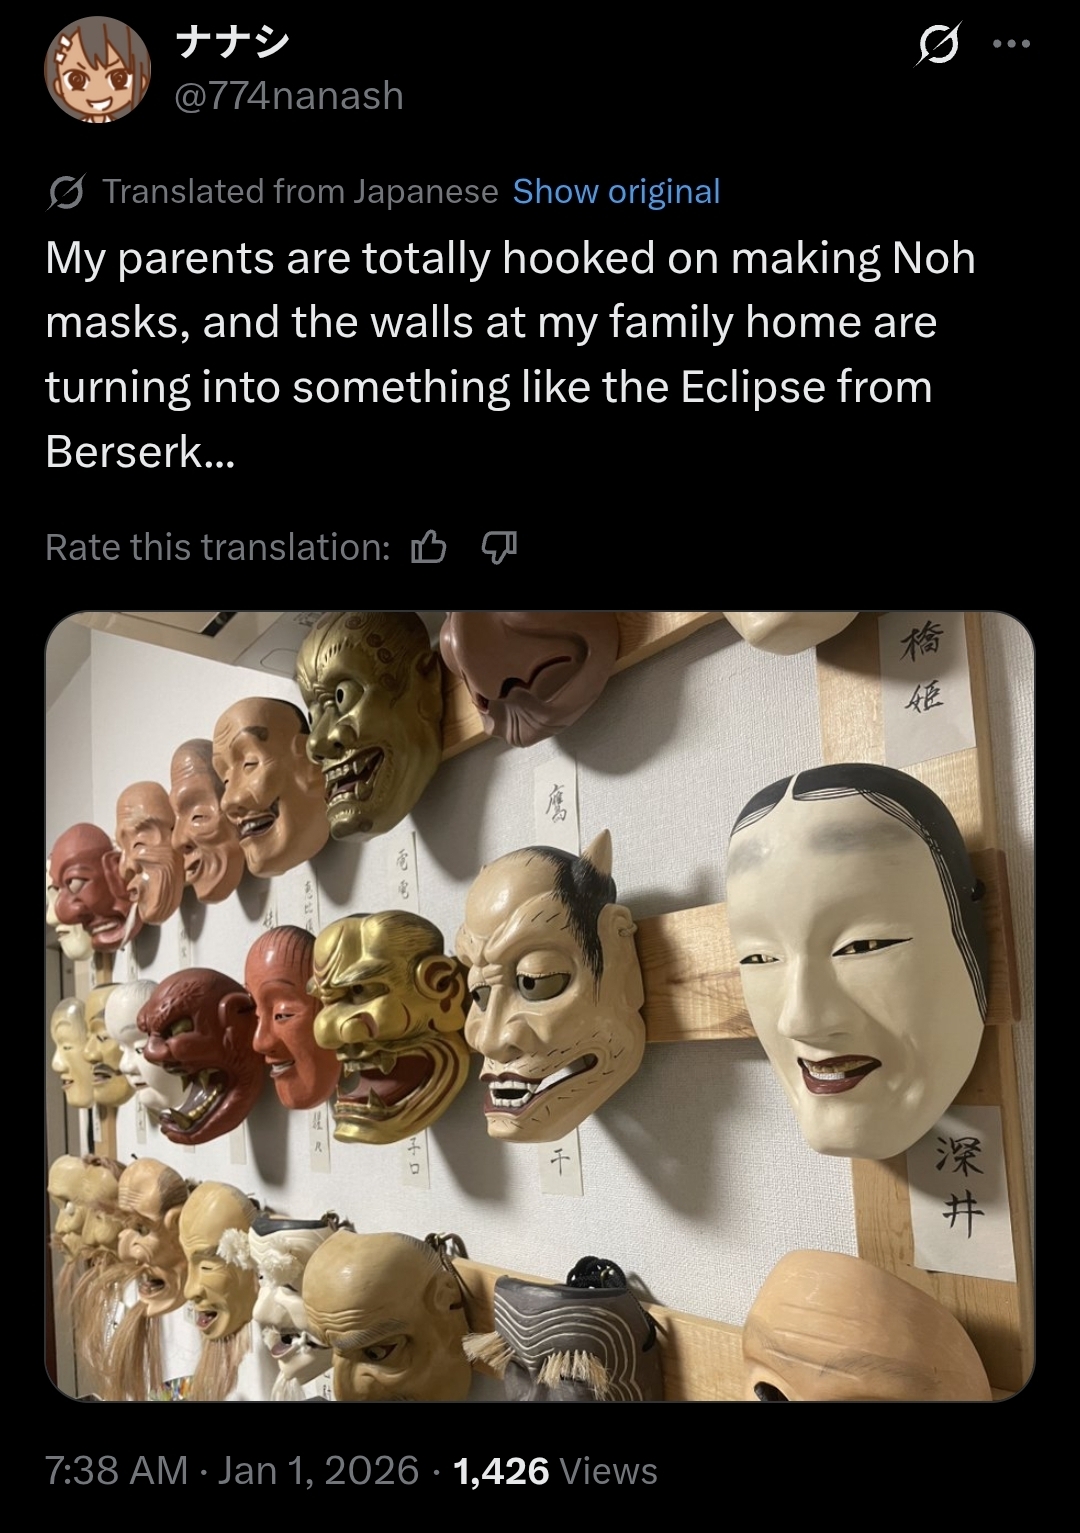Click the thumbs down translation rating
1080x1533 pixels.
[499, 547]
